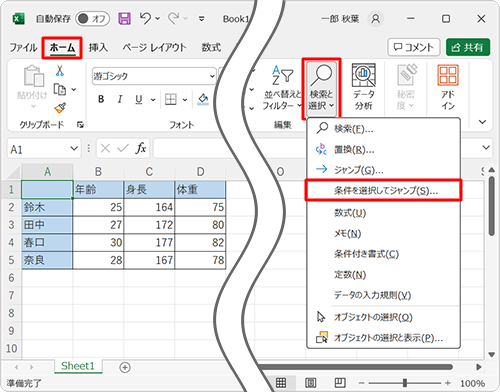Image resolution: width=500 pixels, height=392 pixels.
Task: Click the Copy icon
Action: coord(60,89)
